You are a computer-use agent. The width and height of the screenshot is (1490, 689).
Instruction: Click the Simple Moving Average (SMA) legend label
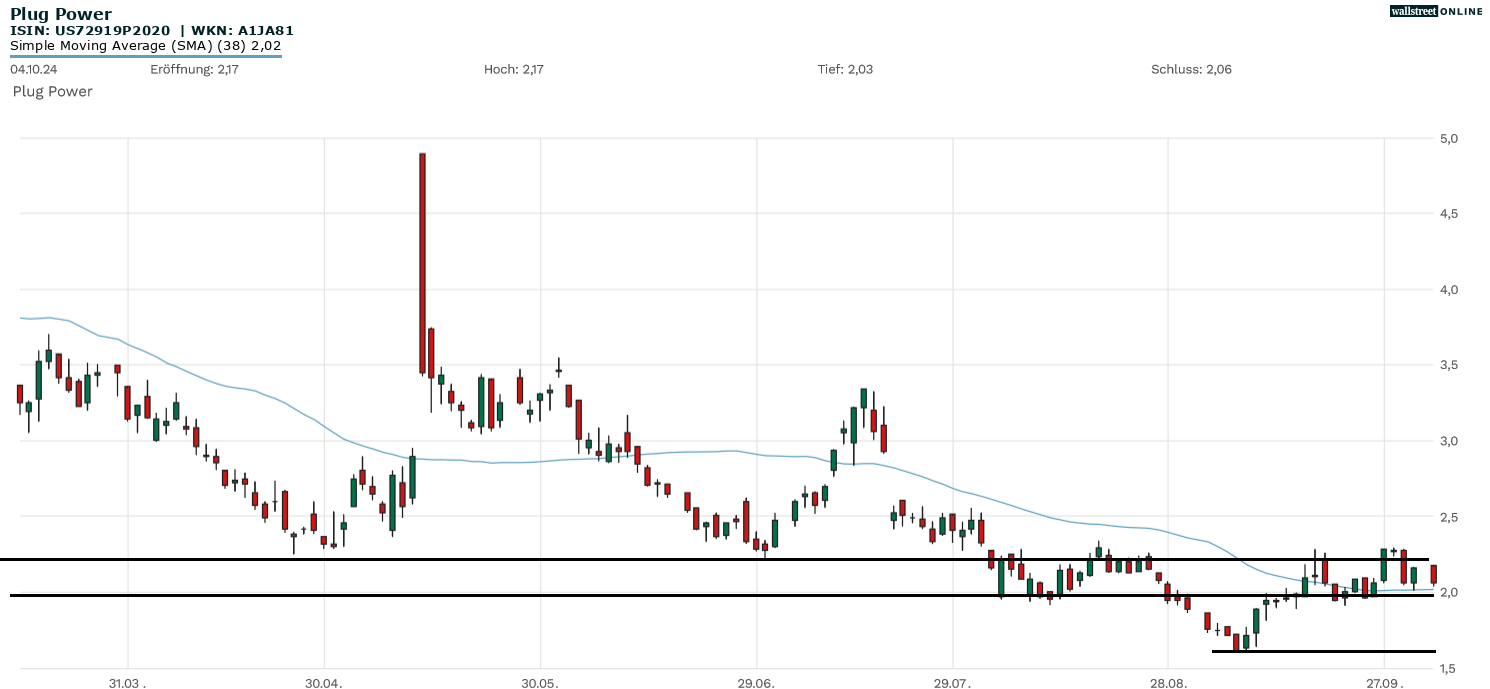pos(145,45)
